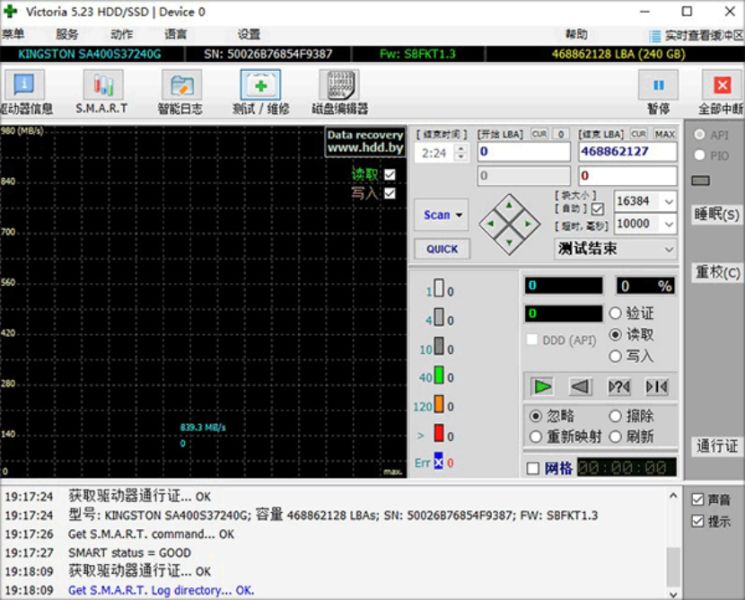This screenshot has width=745, height=600.
Task: Click the orange 120 ms block swatch
Action: click(x=439, y=404)
